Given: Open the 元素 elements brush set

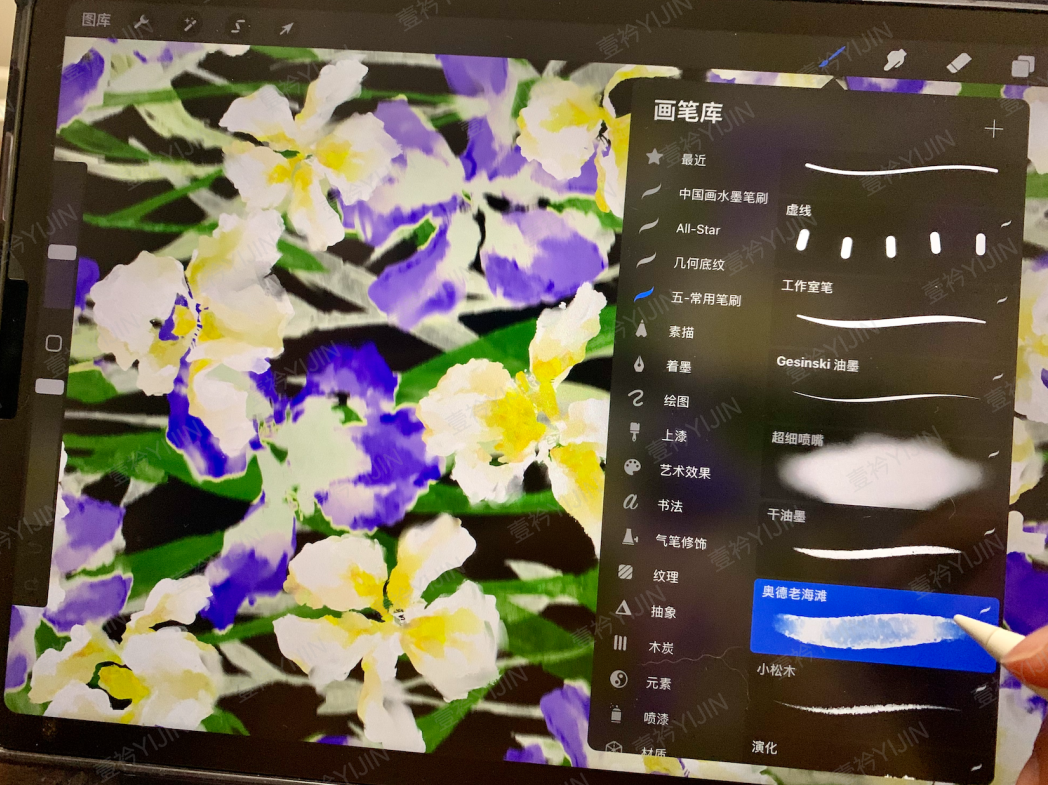Looking at the screenshot, I should pos(658,683).
